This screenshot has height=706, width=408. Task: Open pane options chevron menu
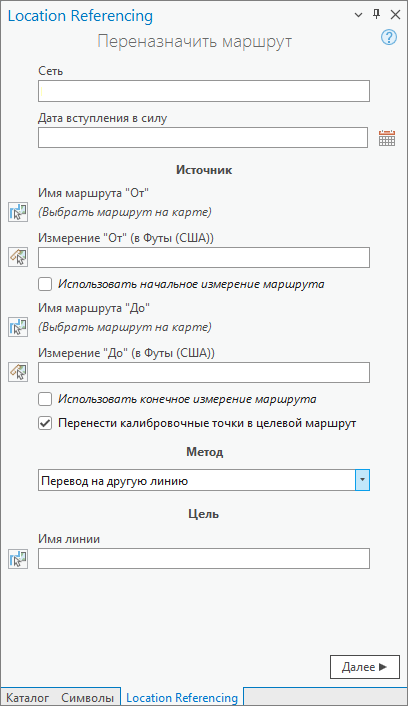pos(358,15)
